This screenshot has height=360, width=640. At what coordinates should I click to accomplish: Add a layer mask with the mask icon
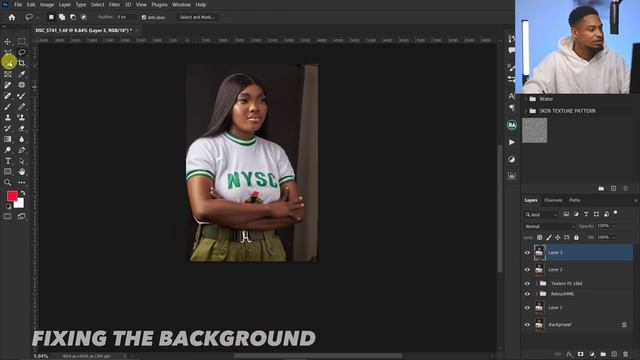[580, 354]
